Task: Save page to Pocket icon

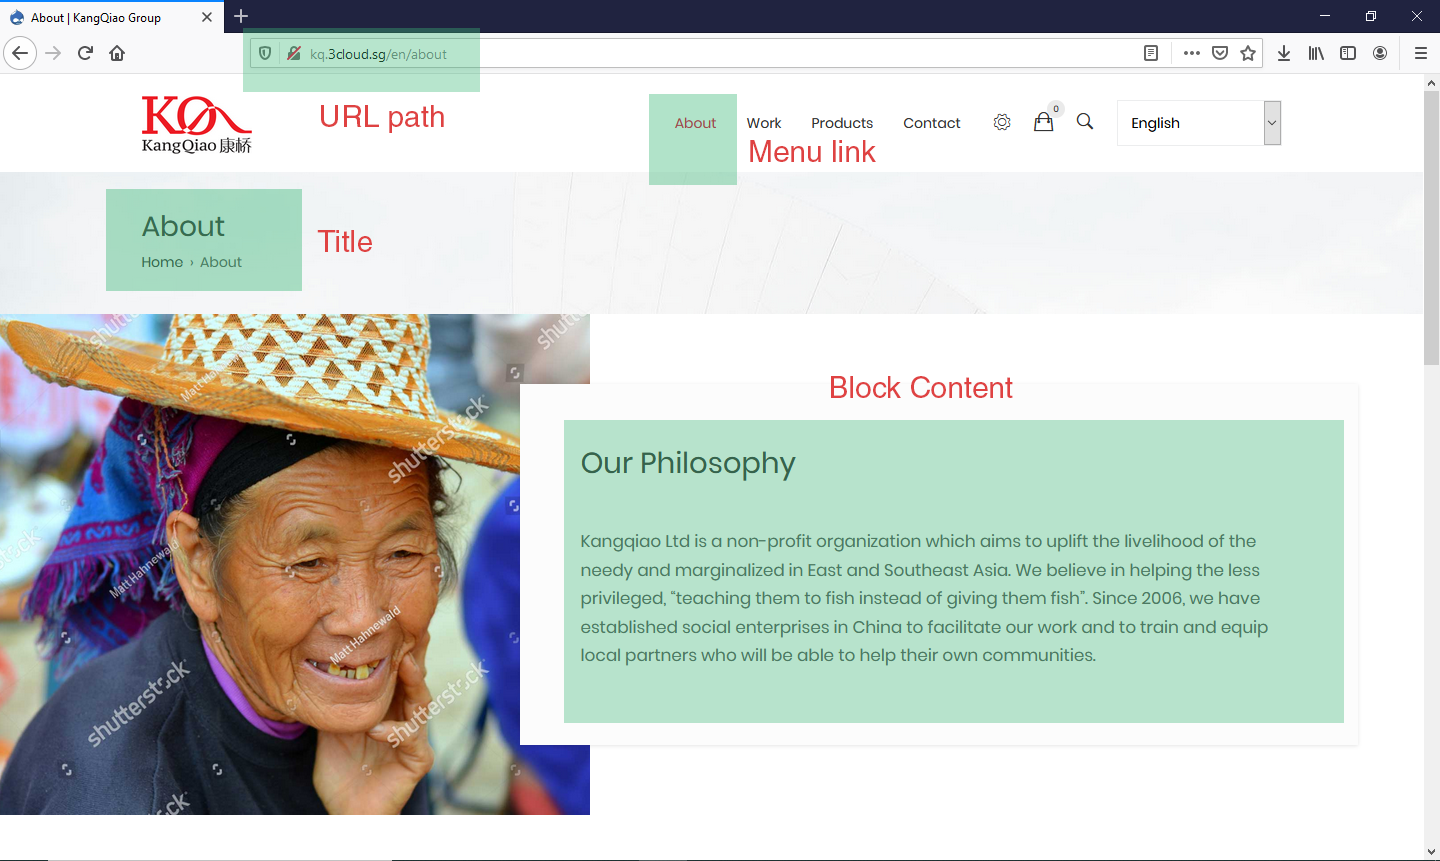Action: coord(1220,53)
